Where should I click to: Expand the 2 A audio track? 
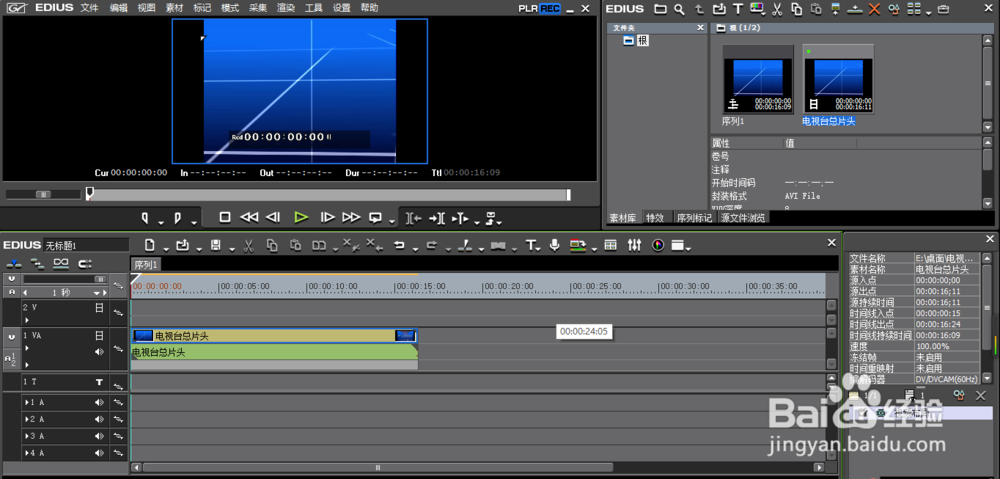[26, 419]
